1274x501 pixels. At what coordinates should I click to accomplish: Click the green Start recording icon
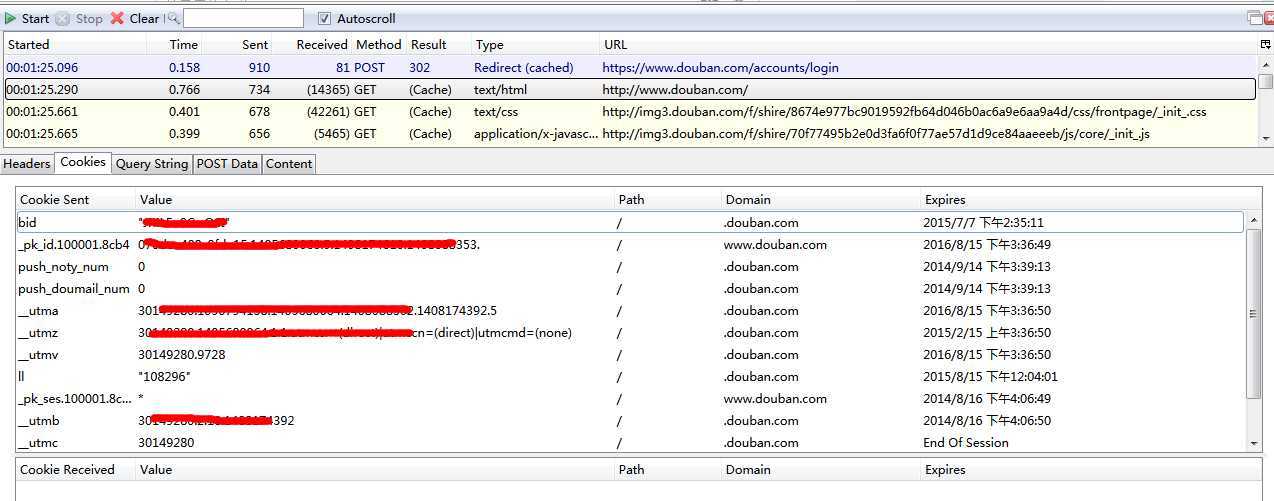point(11,18)
